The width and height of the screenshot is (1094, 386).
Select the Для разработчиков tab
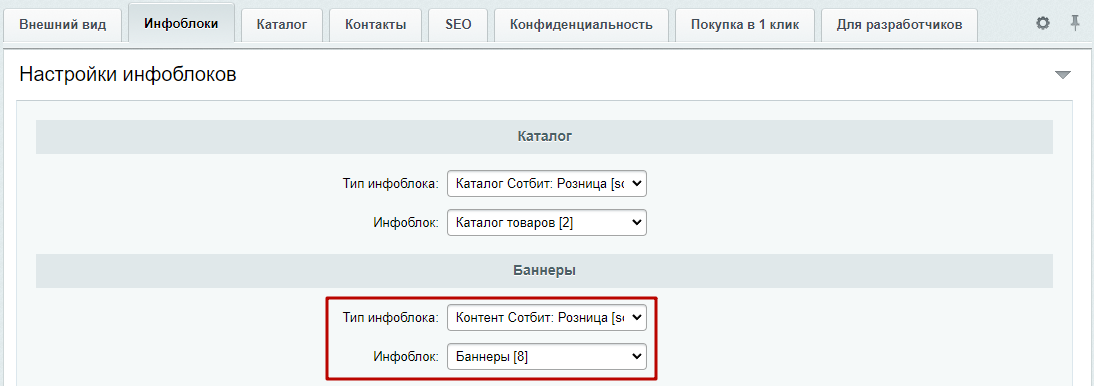pos(899,25)
